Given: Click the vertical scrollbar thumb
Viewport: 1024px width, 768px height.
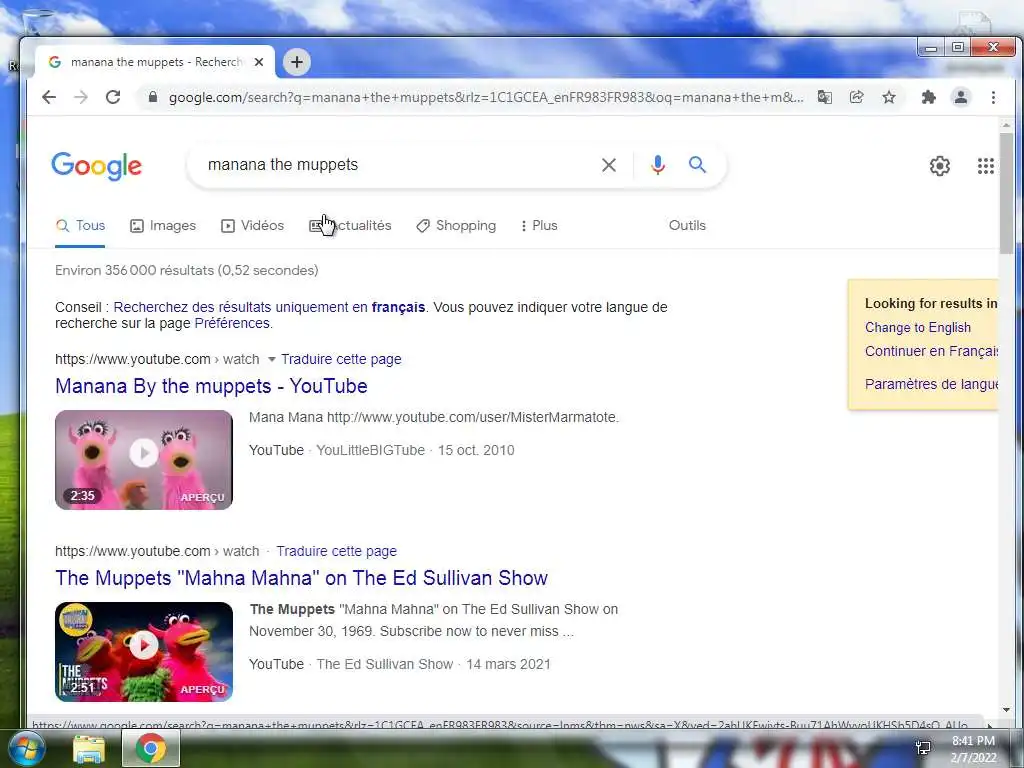Looking at the screenshot, I should point(1006,193).
